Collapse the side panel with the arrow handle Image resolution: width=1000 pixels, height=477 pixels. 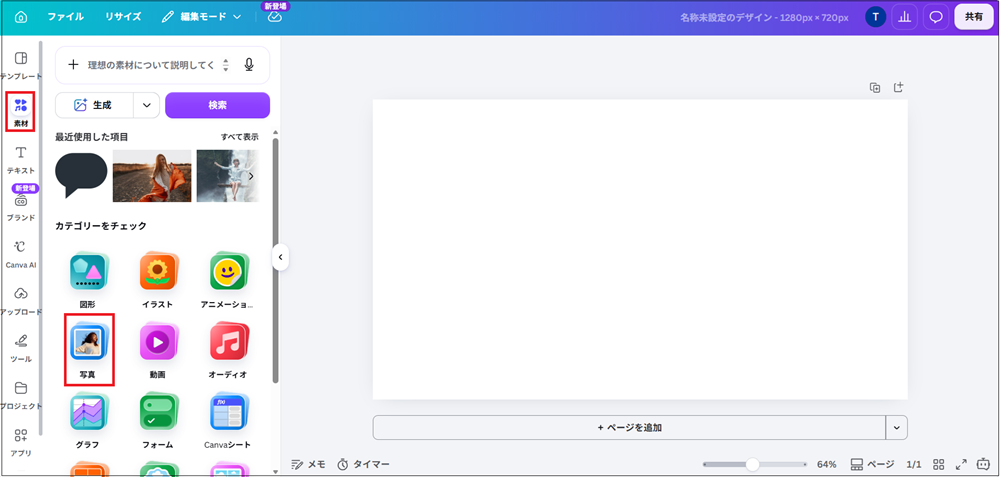coord(280,258)
